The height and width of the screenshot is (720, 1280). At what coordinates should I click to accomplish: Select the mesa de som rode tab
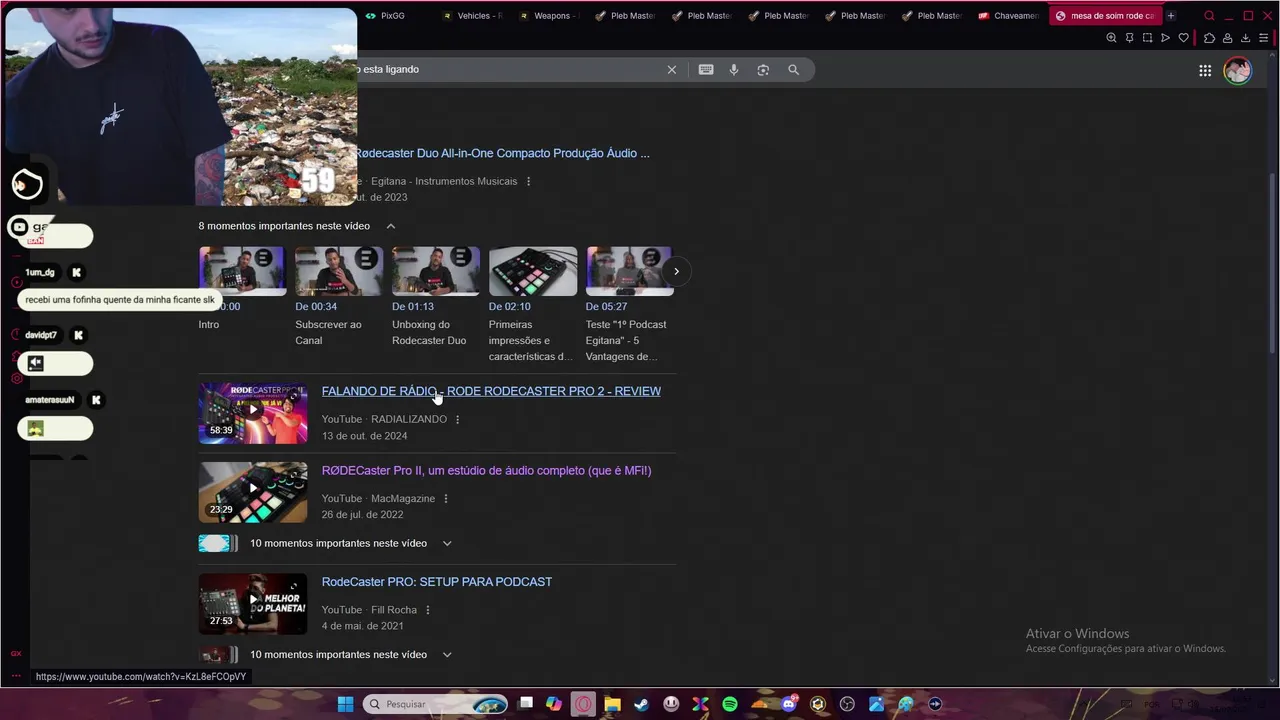click(1105, 16)
